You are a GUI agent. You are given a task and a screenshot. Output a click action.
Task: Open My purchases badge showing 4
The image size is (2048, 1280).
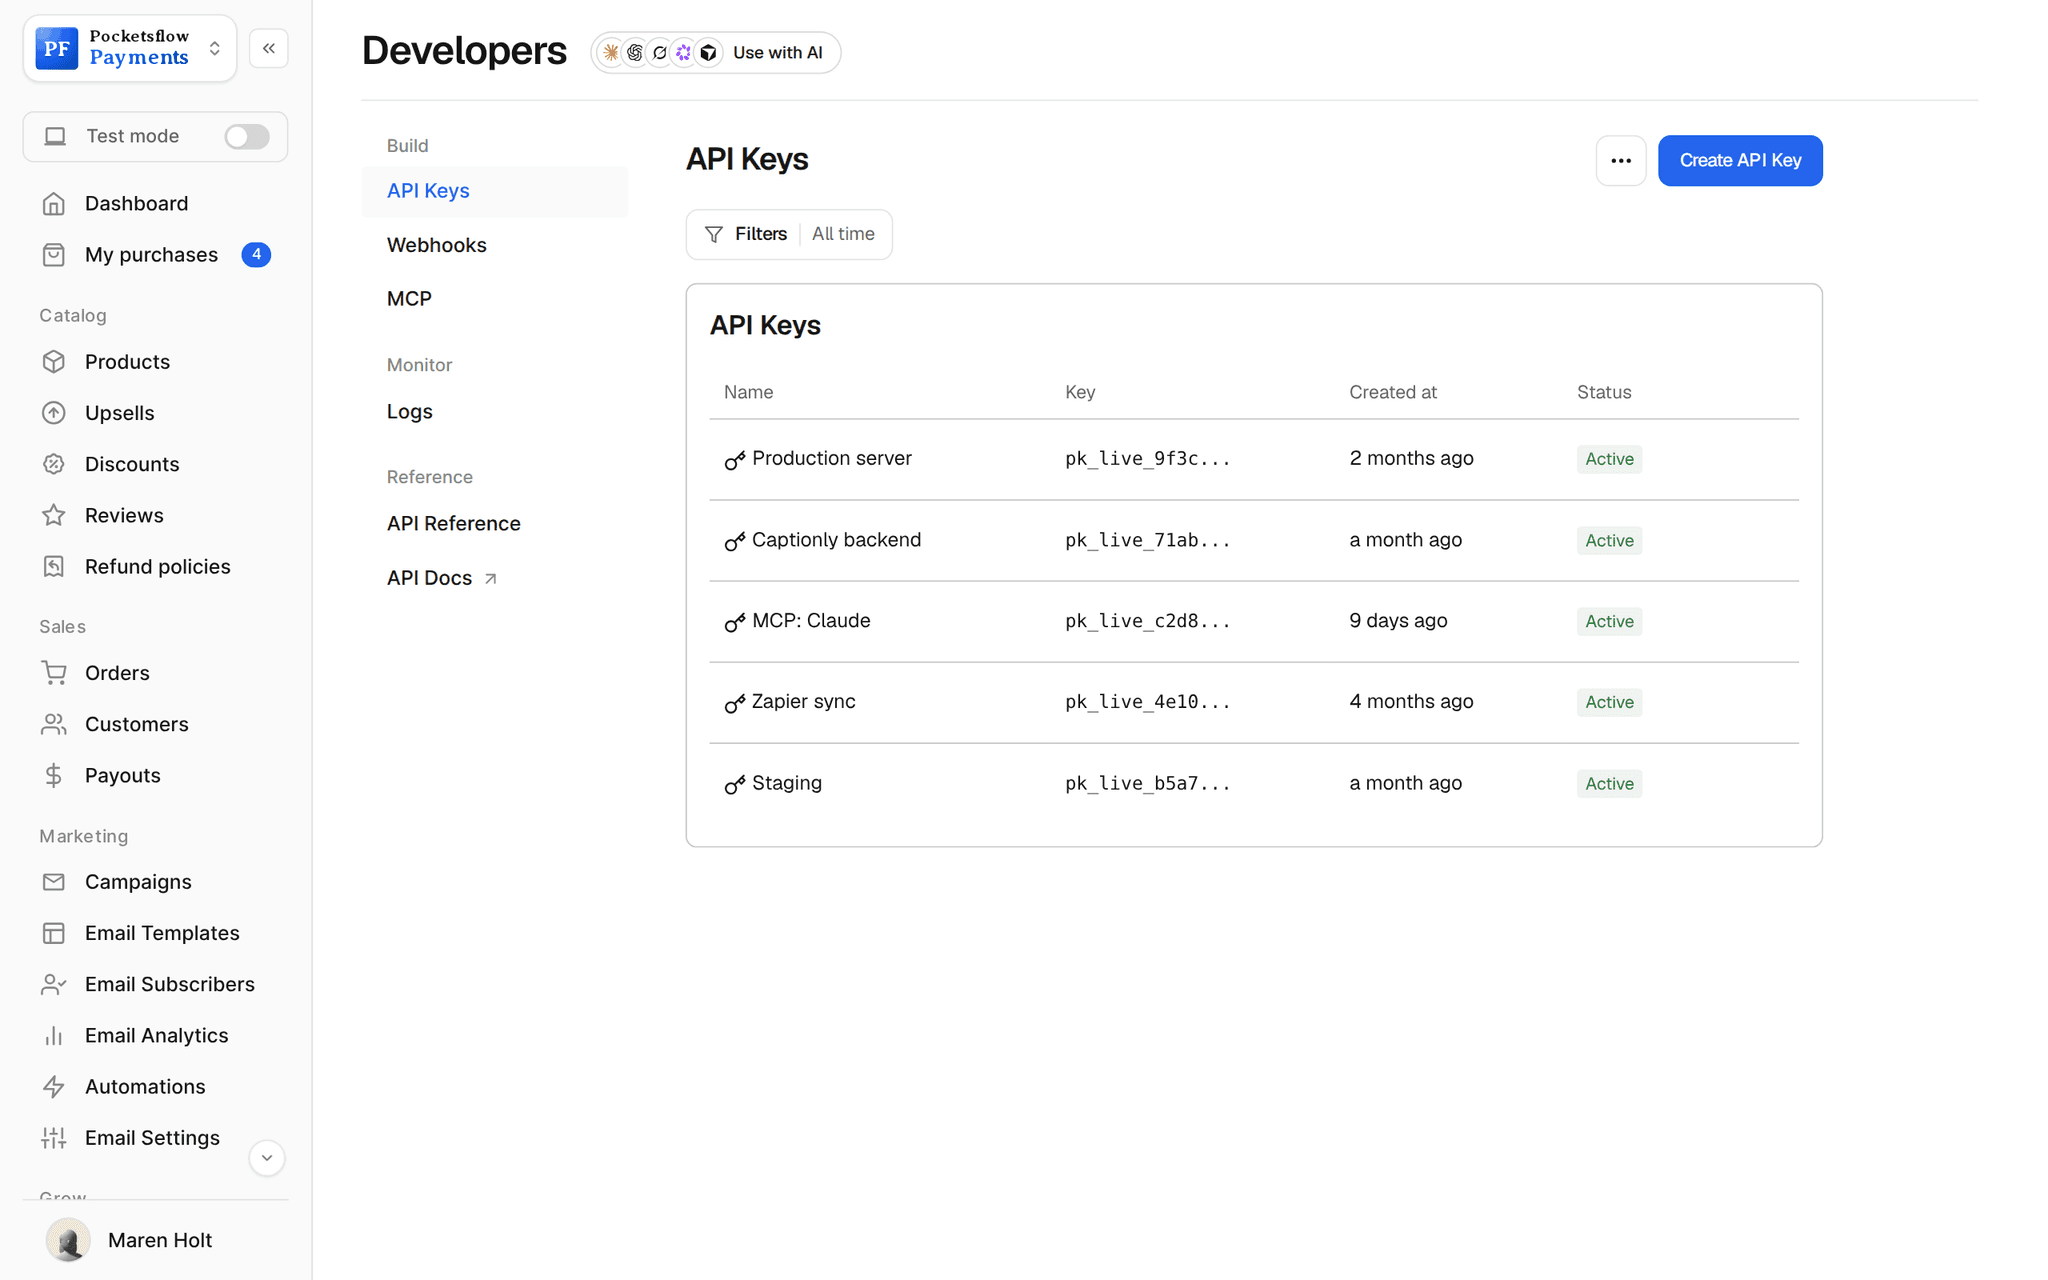[x=256, y=255]
